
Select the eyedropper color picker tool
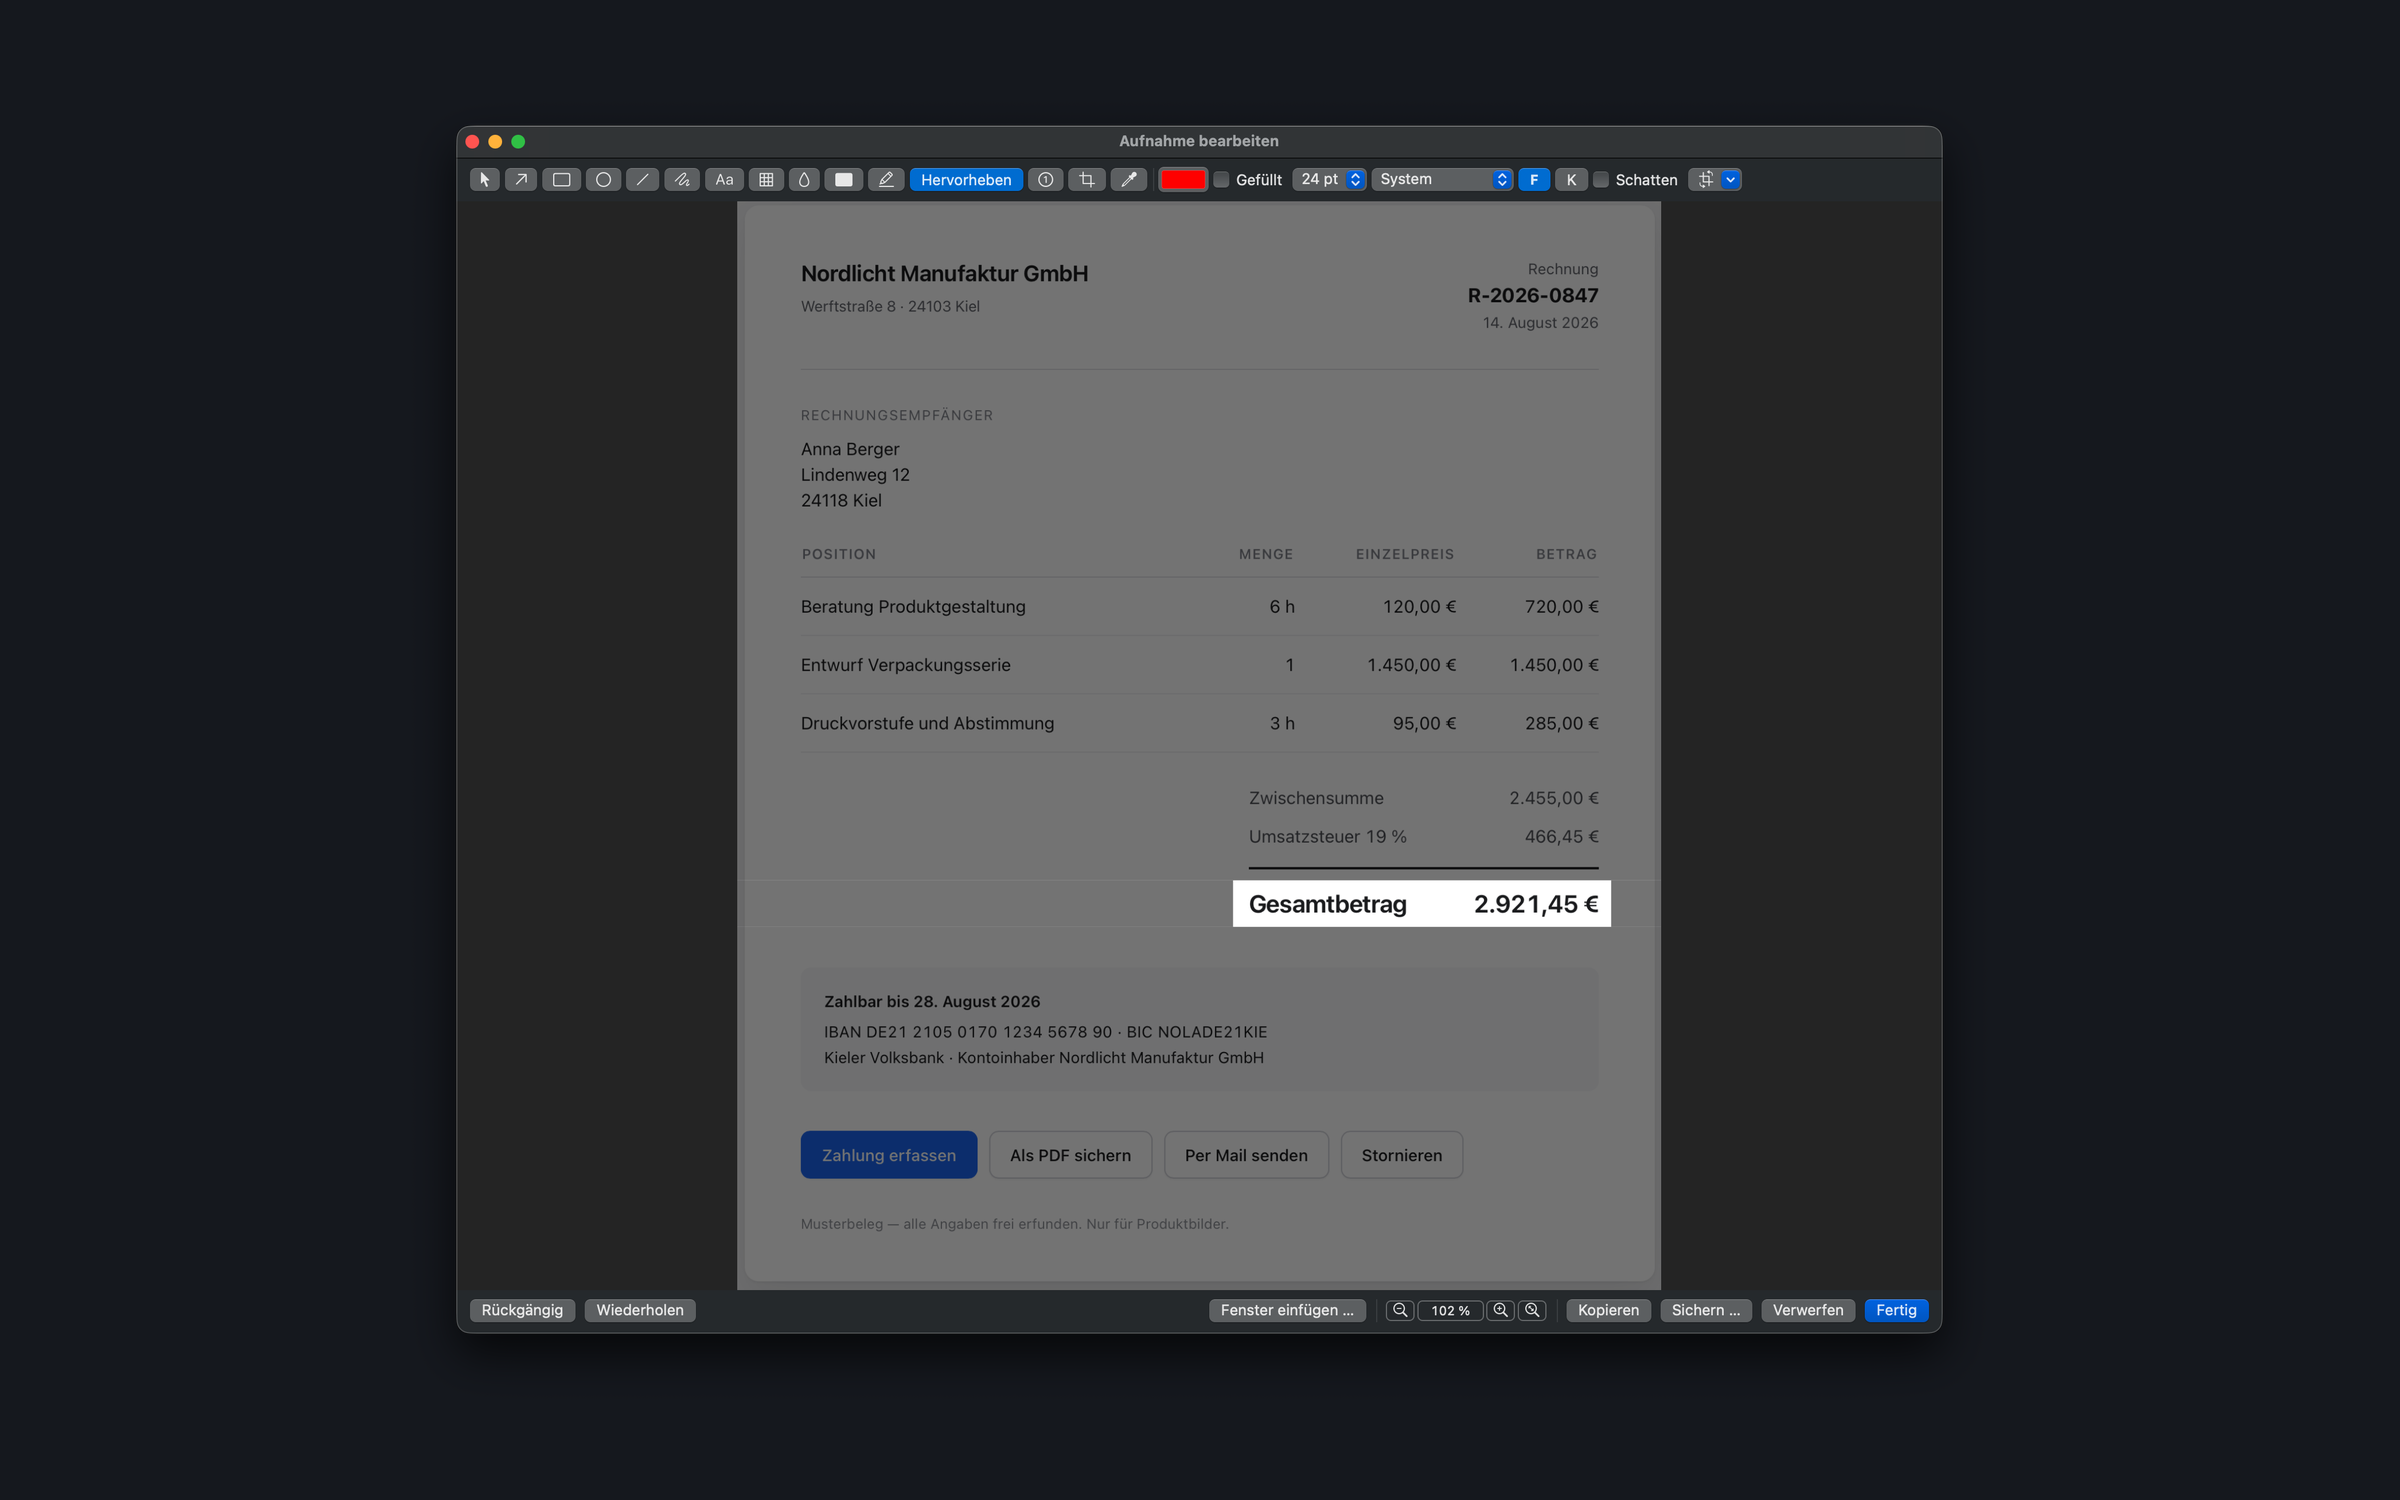1129,180
